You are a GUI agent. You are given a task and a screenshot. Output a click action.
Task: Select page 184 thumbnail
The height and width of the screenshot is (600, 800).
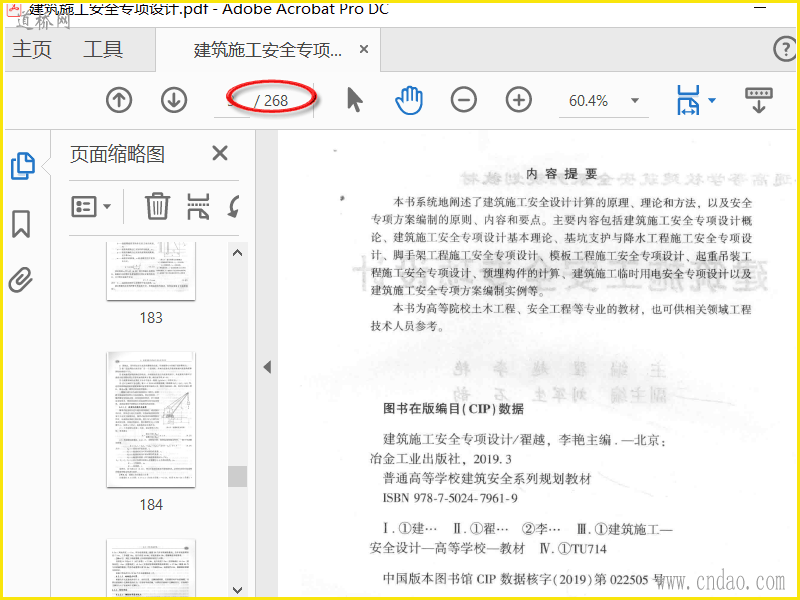pos(151,419)
